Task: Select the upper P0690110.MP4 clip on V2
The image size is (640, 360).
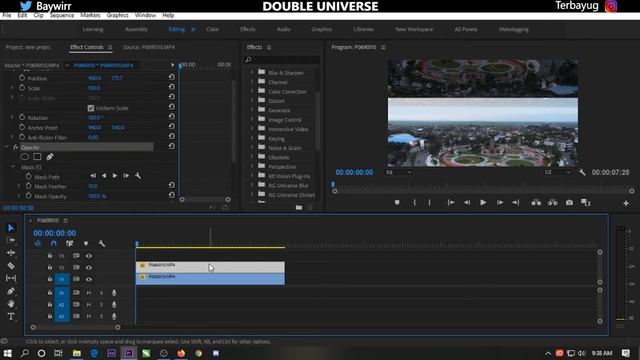Action: pyautogui.click(x=210, y=267)
